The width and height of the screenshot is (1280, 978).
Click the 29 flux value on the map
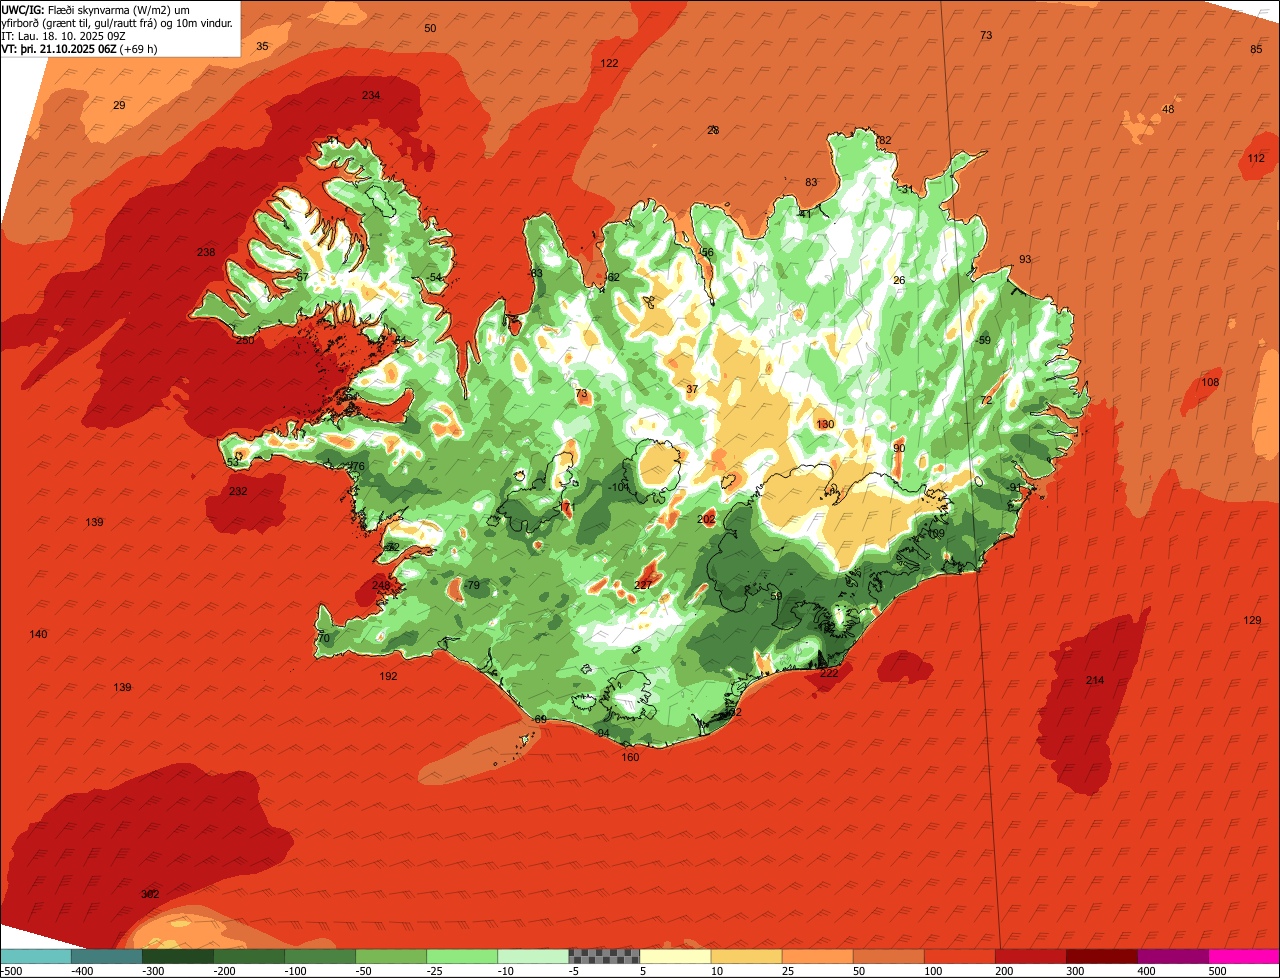[x=119, y=105]
